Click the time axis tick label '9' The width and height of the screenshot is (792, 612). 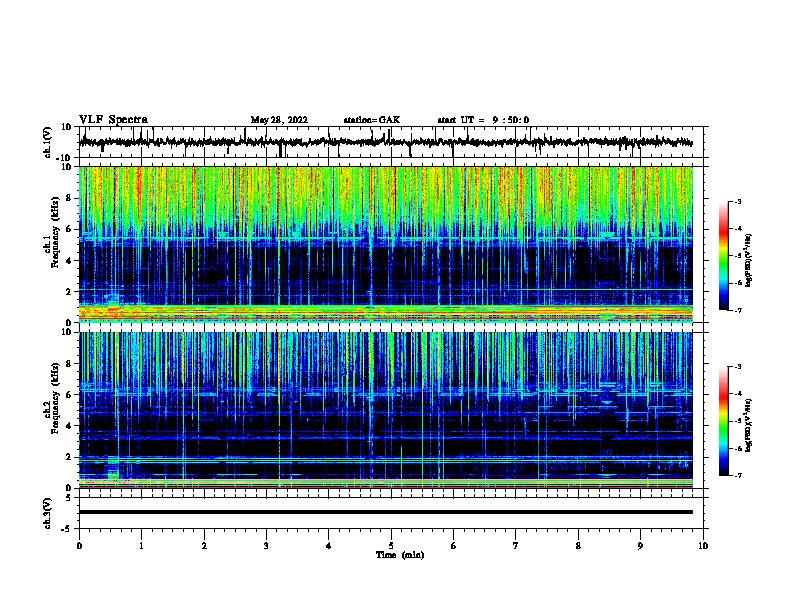[640, 546]
